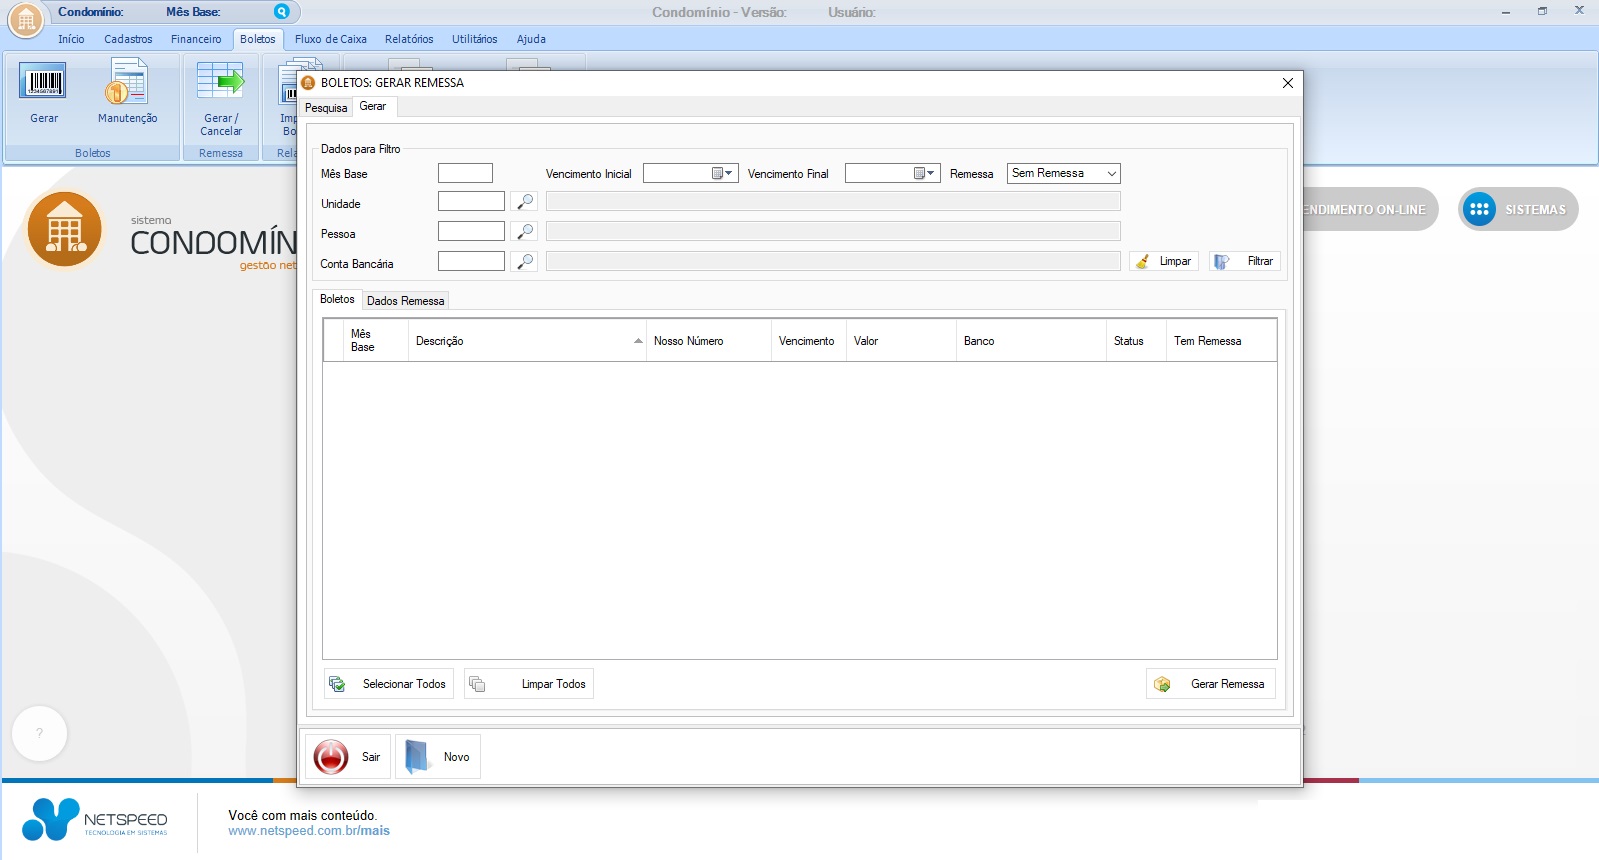The image size is (1599, 860).
Task: Expand the Remessa dropdown
Action: 1111,173
